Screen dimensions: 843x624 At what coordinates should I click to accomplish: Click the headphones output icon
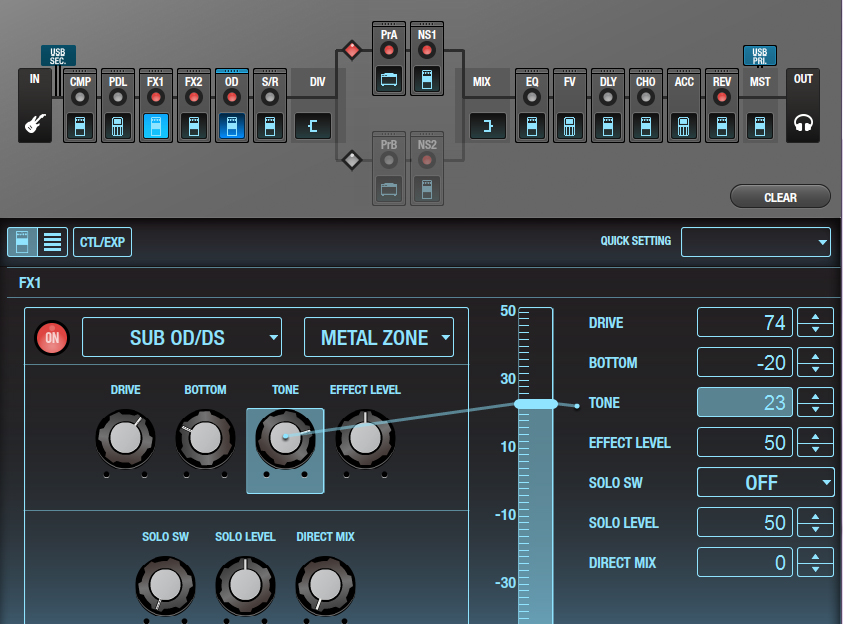point(803,126)
